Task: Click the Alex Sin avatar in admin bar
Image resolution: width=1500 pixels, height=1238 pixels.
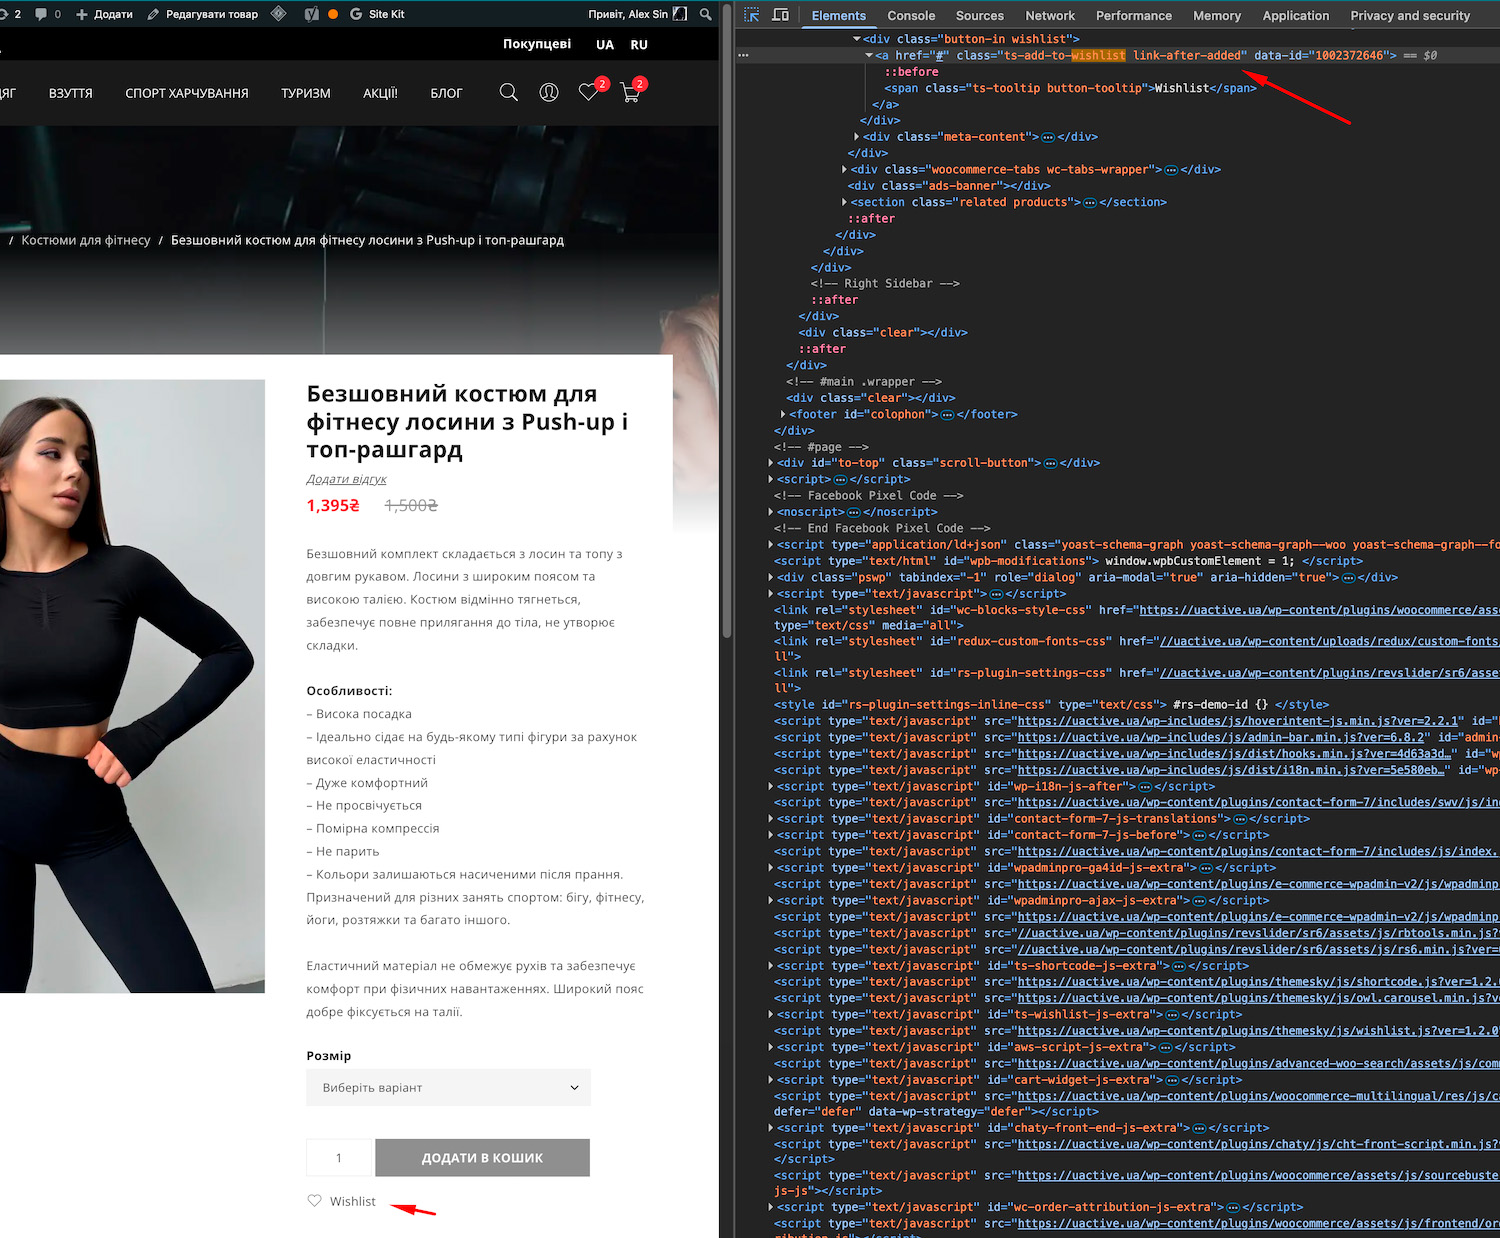Action: tap(680, 14)
